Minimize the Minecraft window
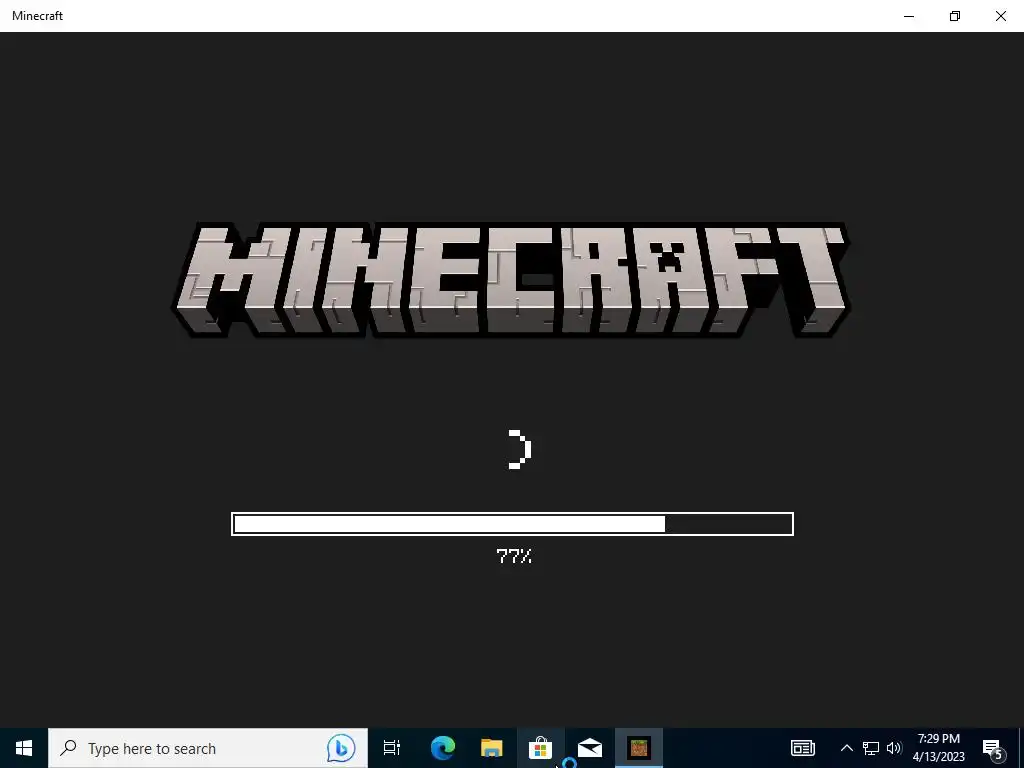This screenshot has width=1024, height=768. tap(908, 16)
